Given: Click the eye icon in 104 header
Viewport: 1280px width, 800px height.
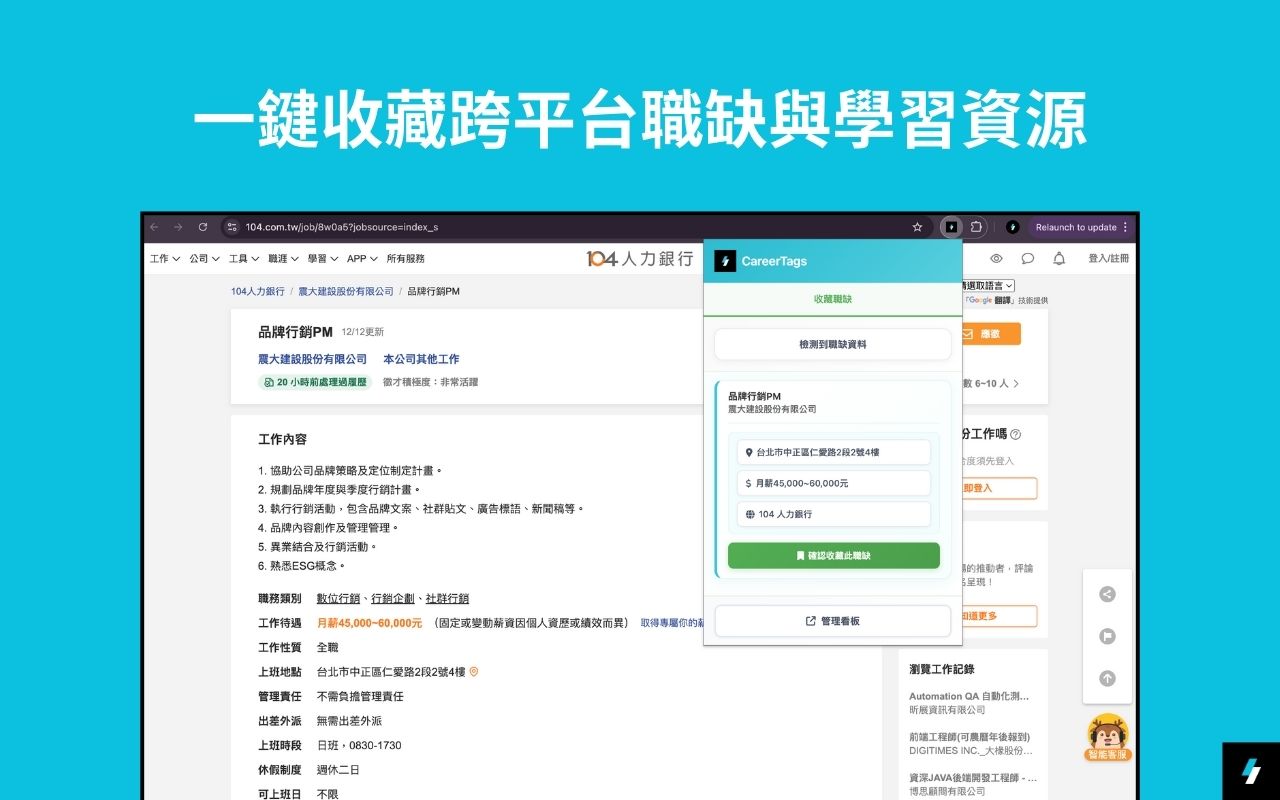Looking at the screenshot, I should [995, 258].
